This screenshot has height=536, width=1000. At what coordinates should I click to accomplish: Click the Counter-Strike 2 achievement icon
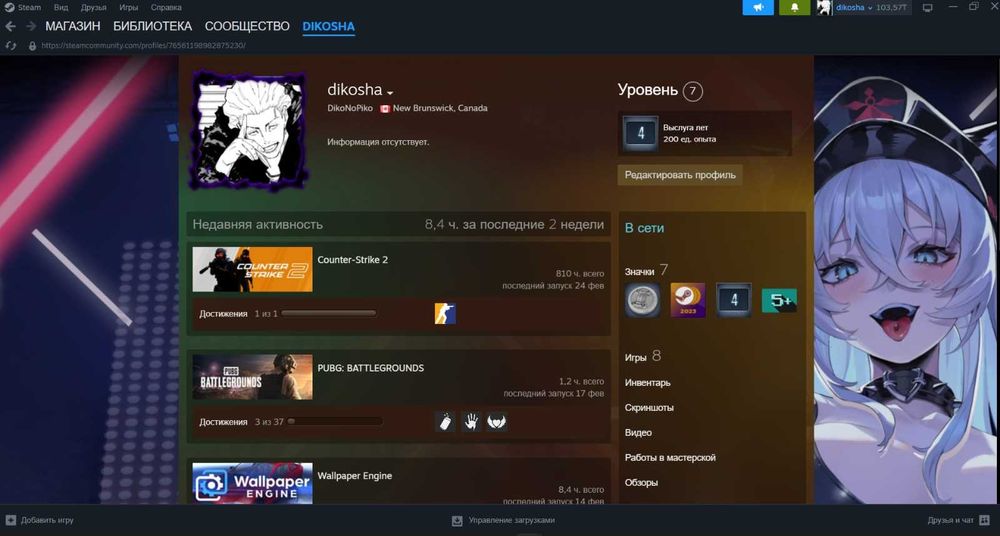pos(445,313)
